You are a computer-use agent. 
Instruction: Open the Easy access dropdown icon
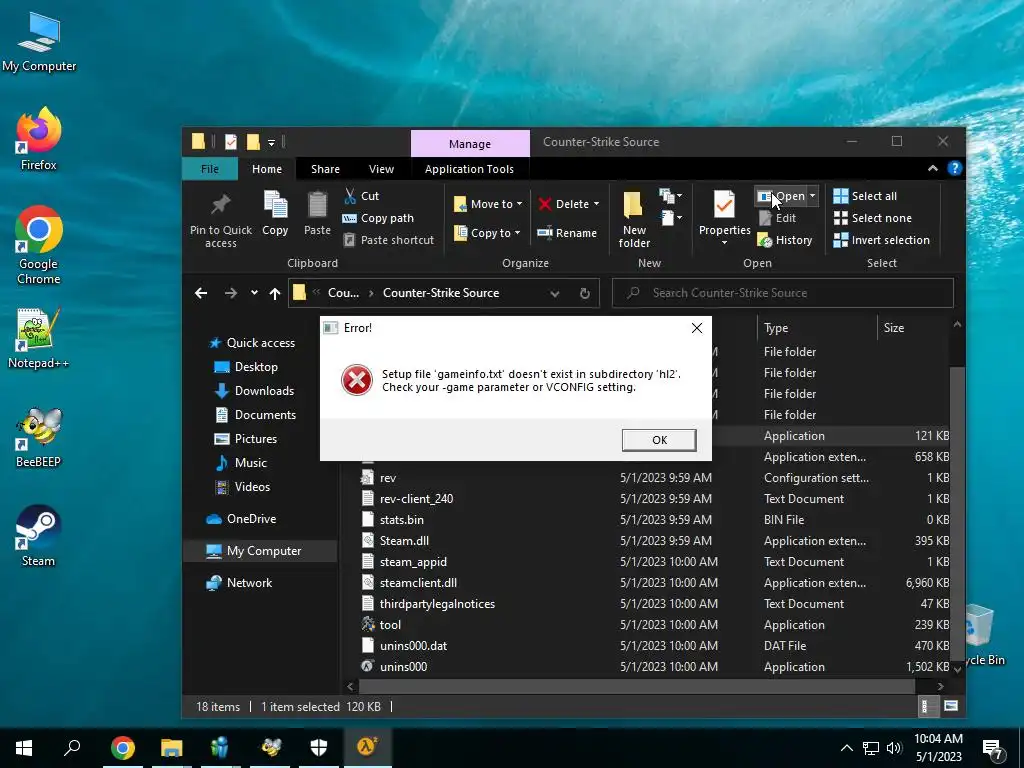(671, 217)
